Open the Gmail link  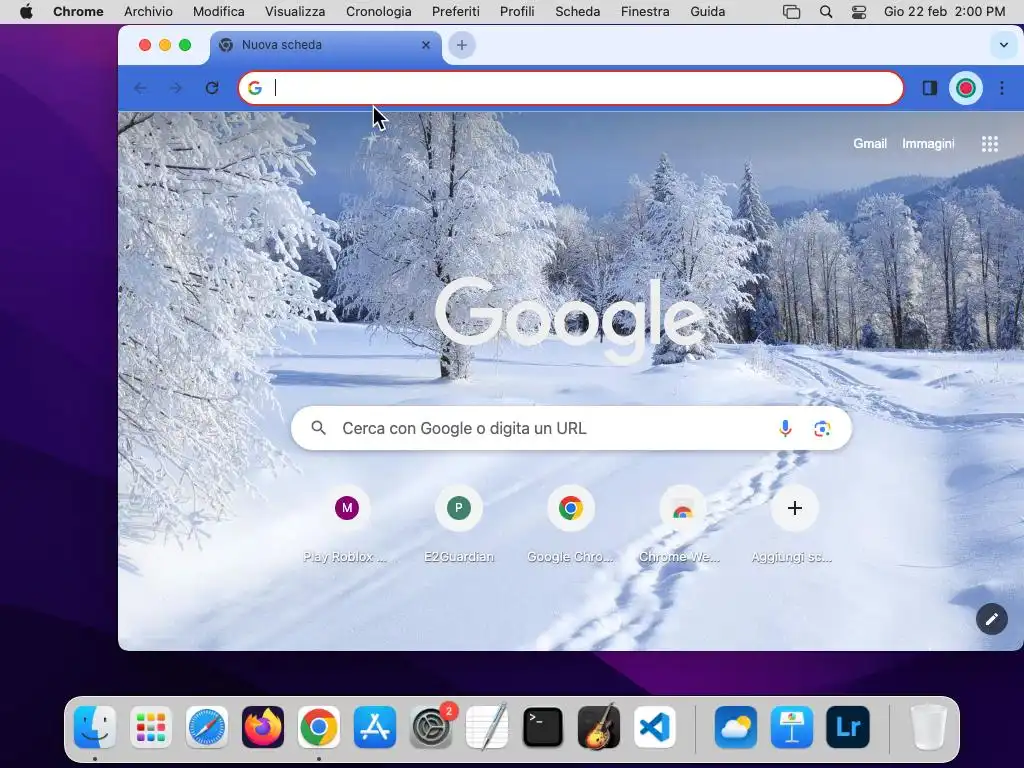pyautogui.click(x=870, y=144)
